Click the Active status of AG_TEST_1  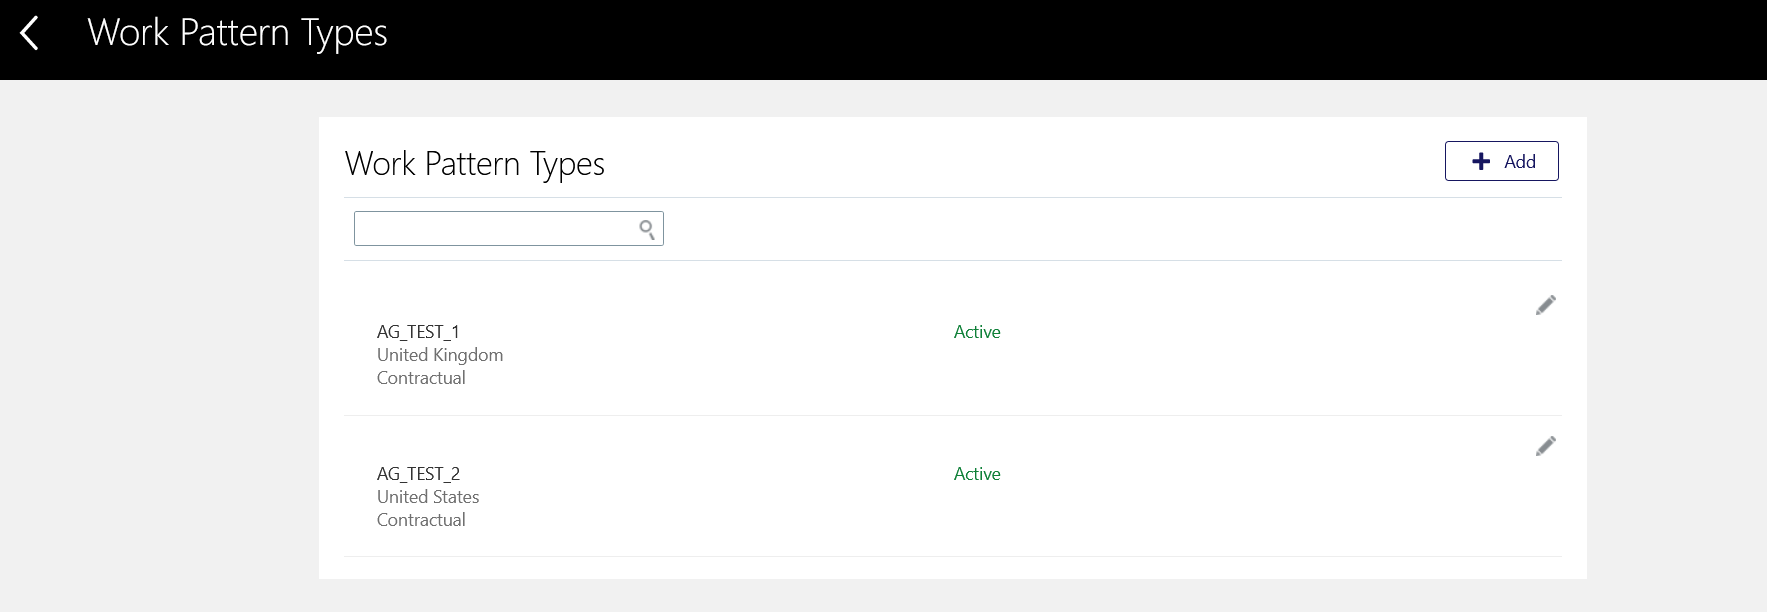tap(976, 331)
